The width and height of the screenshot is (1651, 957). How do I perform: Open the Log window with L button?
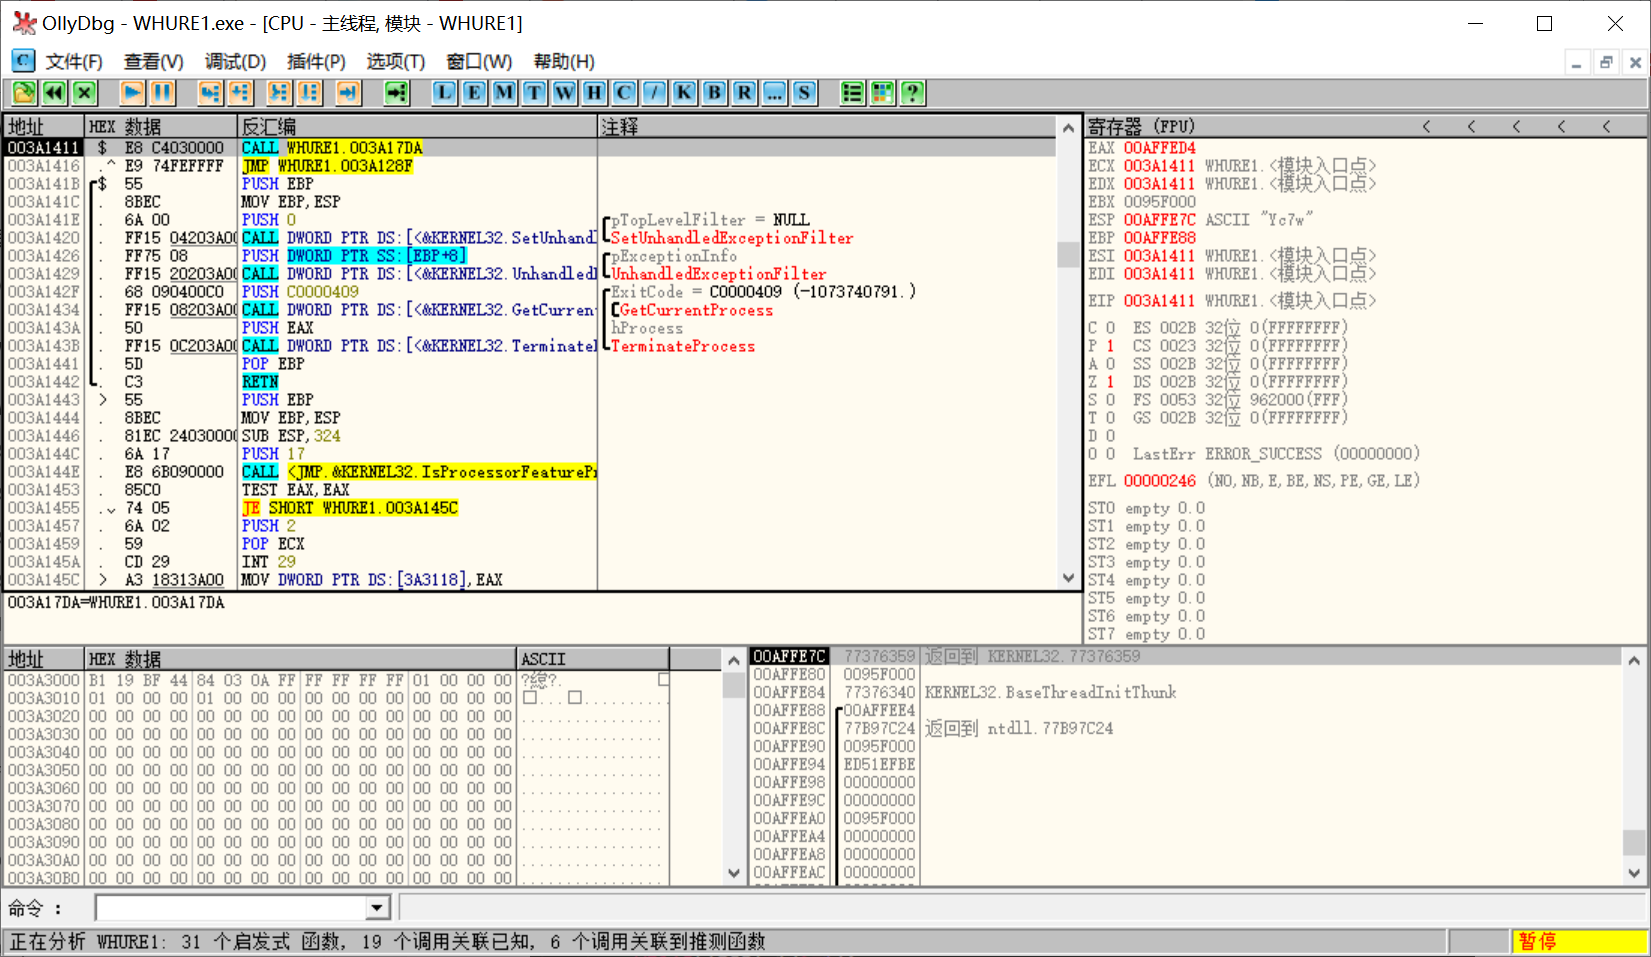pos(444,93)
